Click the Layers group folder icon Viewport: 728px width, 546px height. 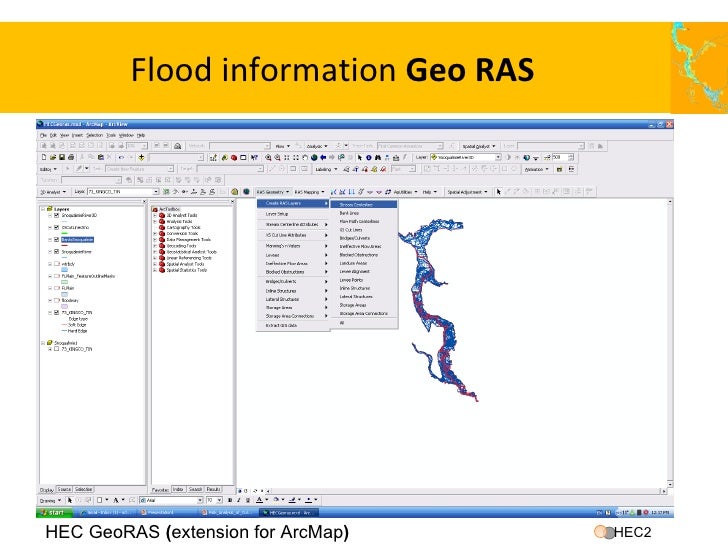(50, 209)
